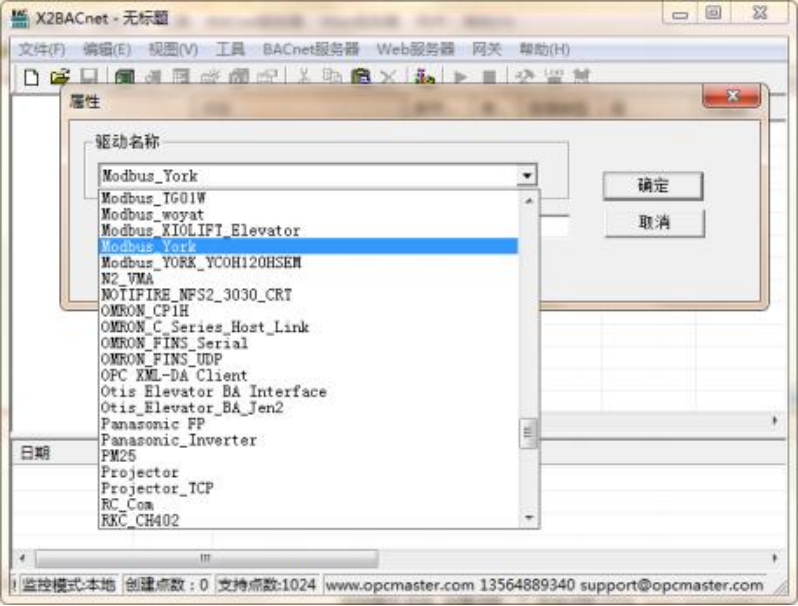
Task: Select OMRON_FINS_Serial driver
Action: (x=308, y=343)
